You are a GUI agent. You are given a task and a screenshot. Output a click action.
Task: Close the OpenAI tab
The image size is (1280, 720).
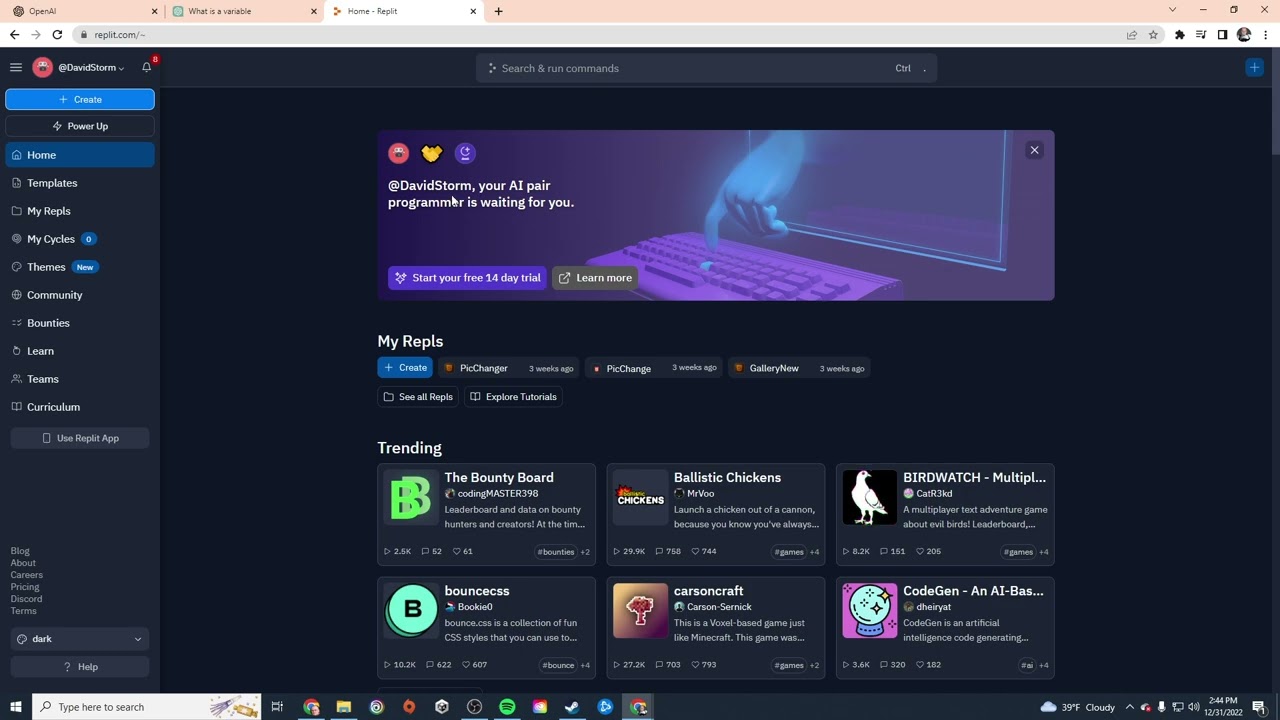(x=154, y=11)
